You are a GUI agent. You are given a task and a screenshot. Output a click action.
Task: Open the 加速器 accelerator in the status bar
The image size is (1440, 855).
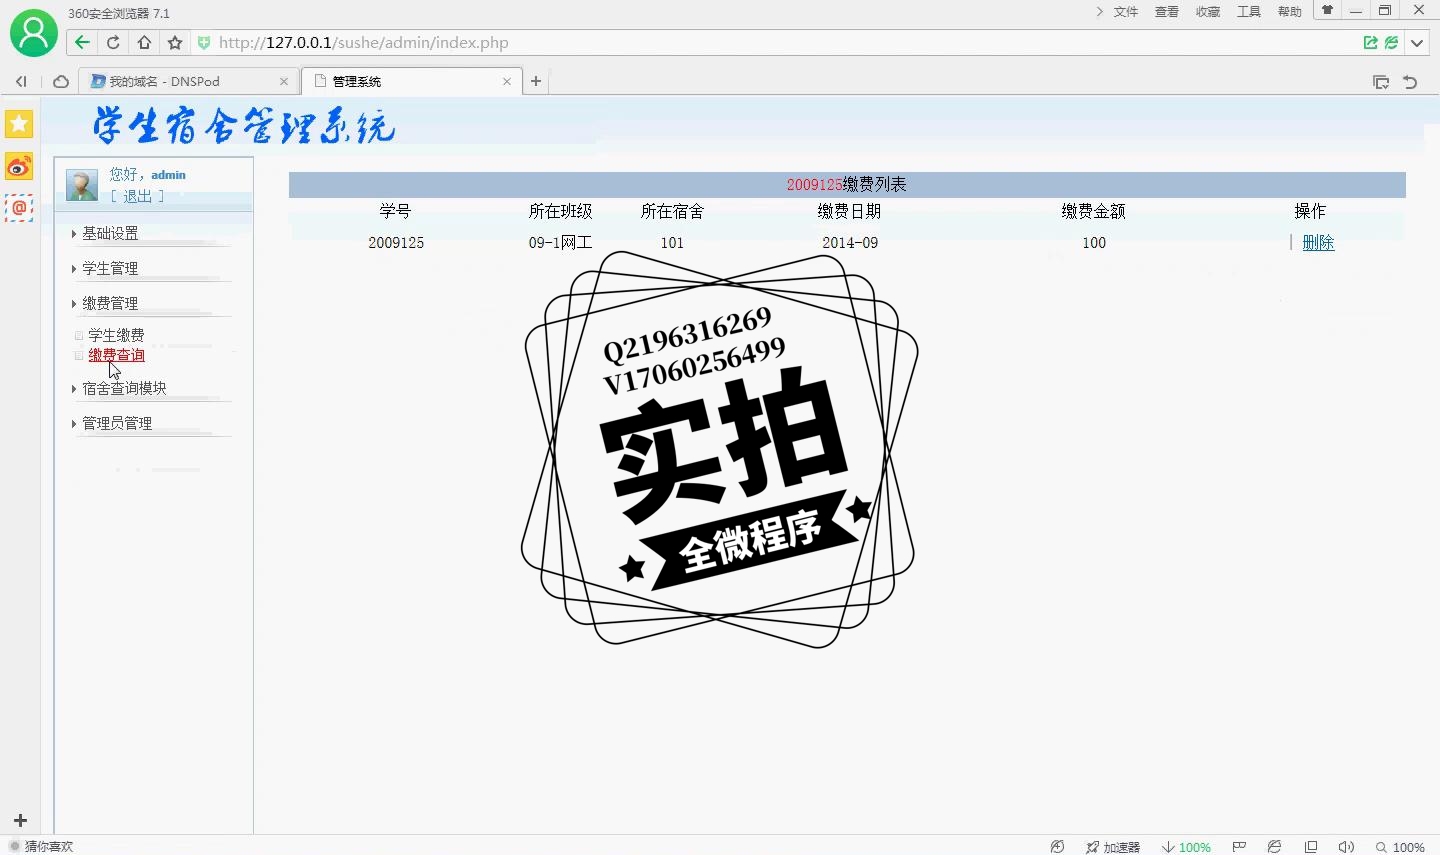coord(1113,847)
